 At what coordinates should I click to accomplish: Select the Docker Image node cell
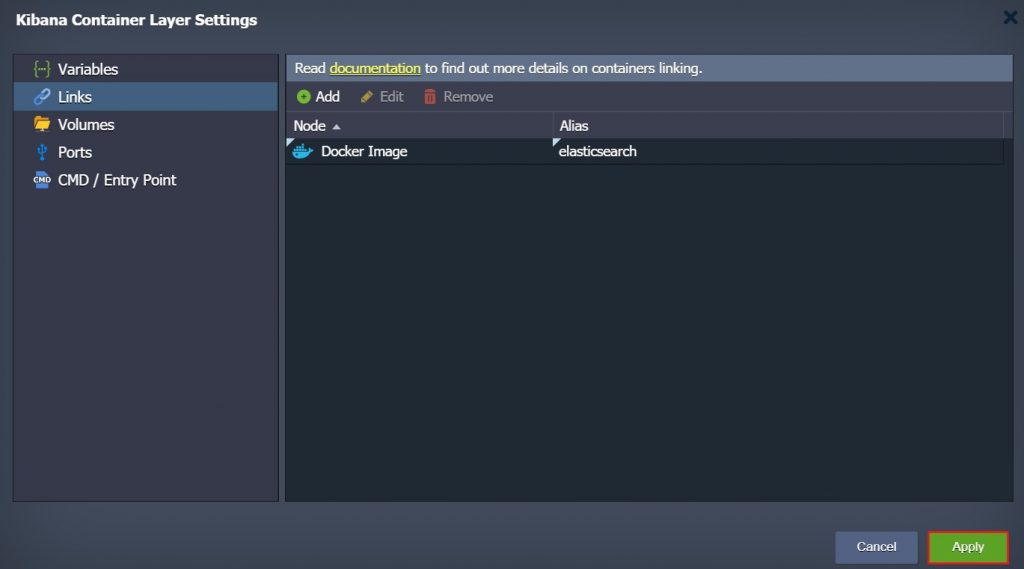419,152
